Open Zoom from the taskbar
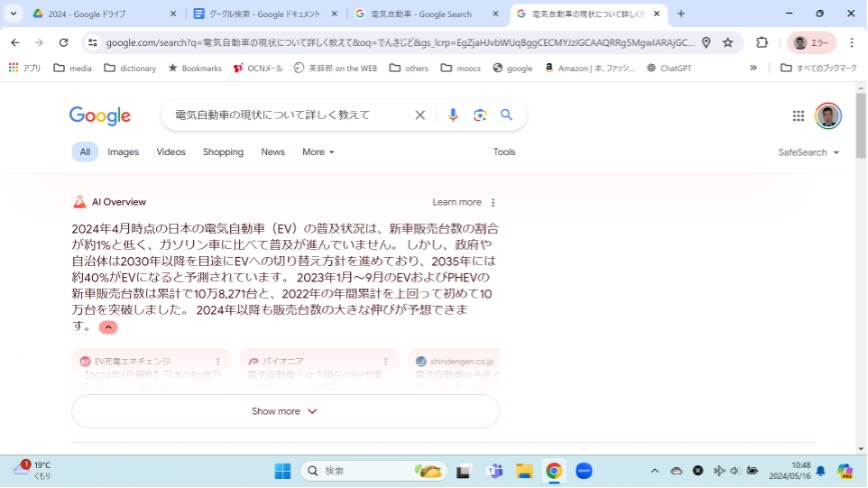Screen dimensions: 868x488 [x=584, y=471]
